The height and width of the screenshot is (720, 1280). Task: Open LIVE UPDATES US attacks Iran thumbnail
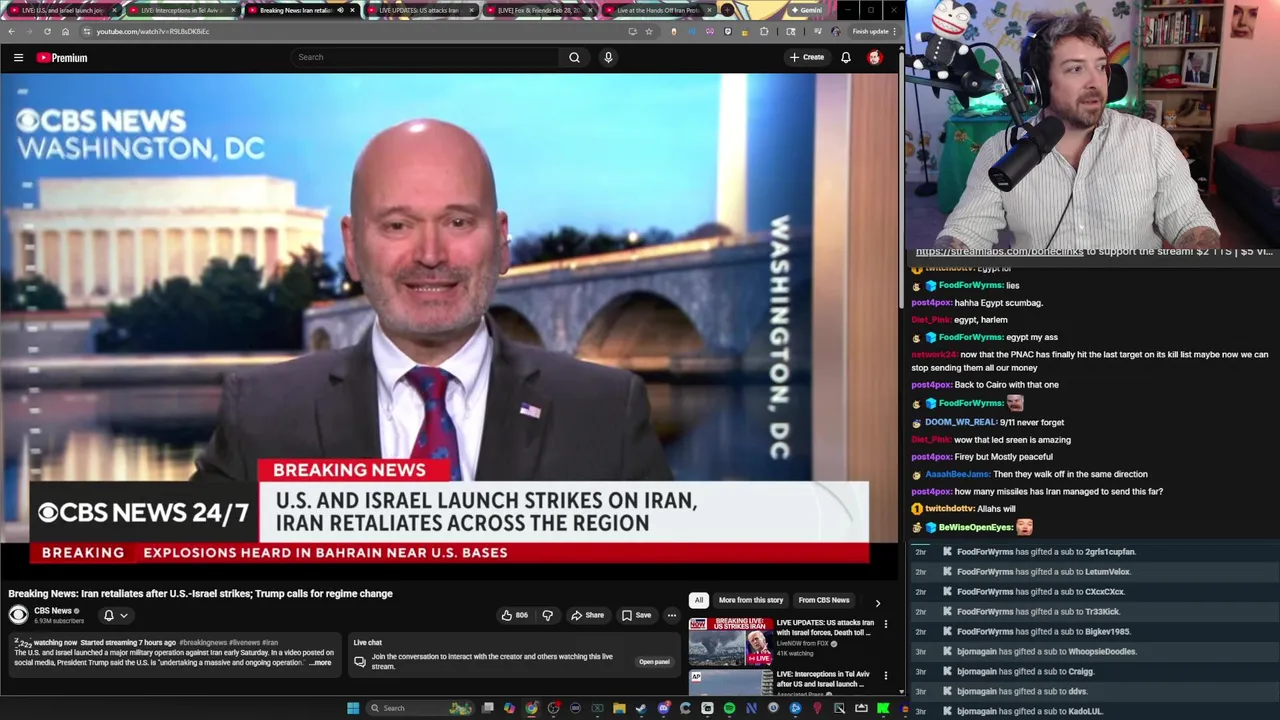click(x=731, y=641)
